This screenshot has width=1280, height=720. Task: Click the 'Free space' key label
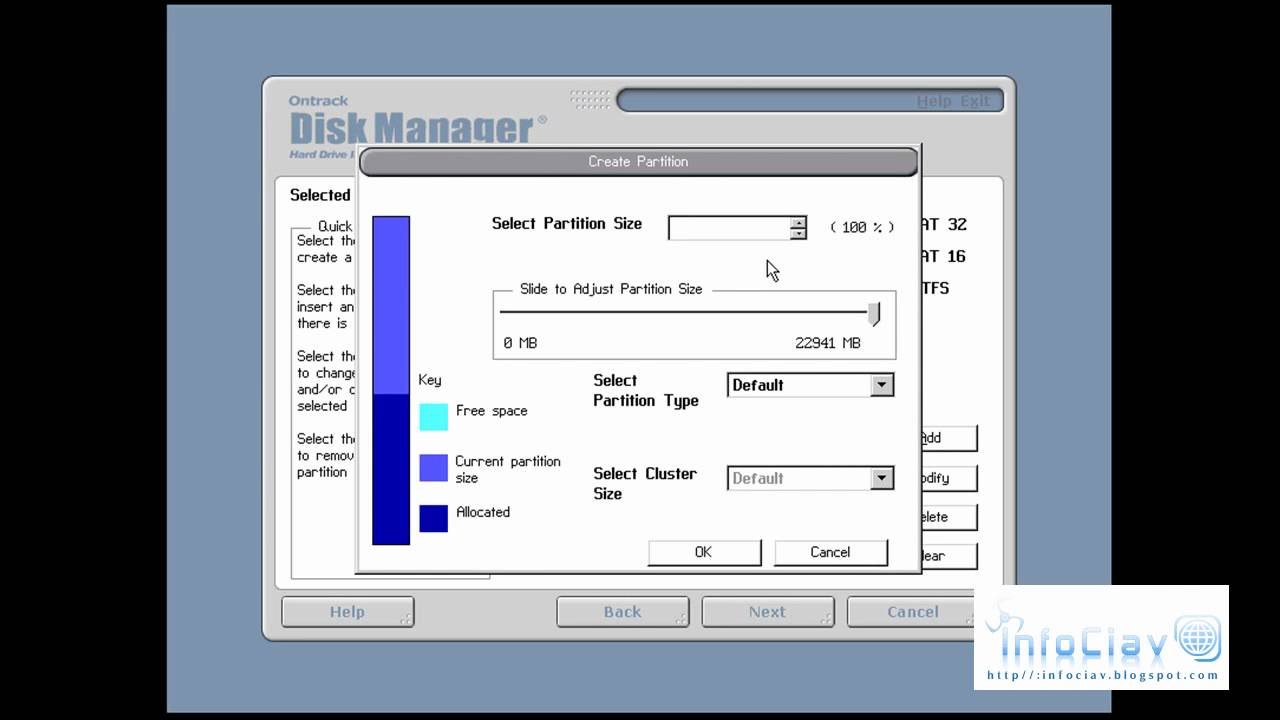(x=491, y=411)
